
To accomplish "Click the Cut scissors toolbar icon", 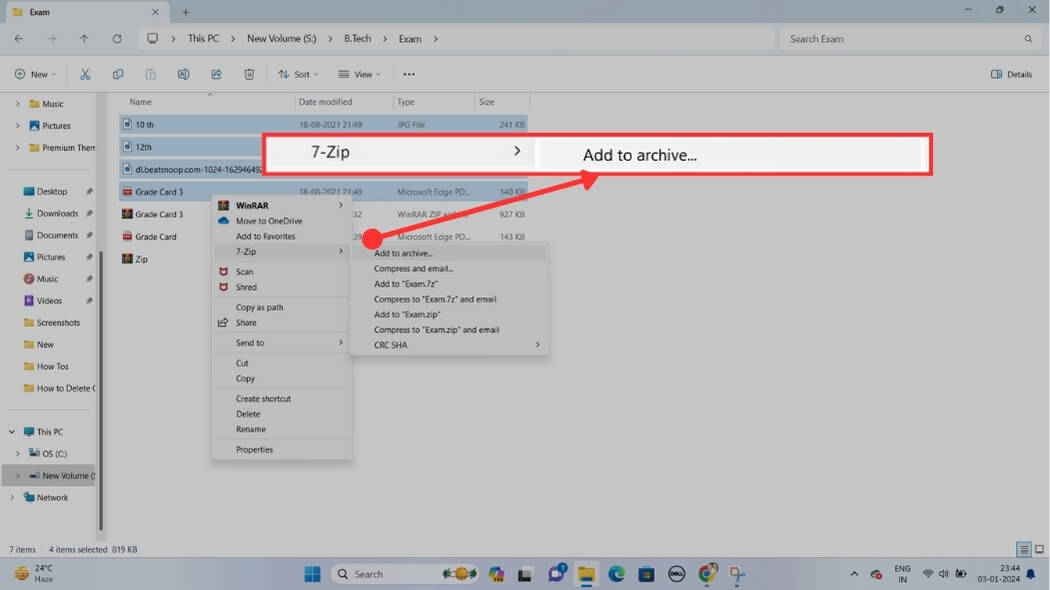I will click(x=85, y=74).
